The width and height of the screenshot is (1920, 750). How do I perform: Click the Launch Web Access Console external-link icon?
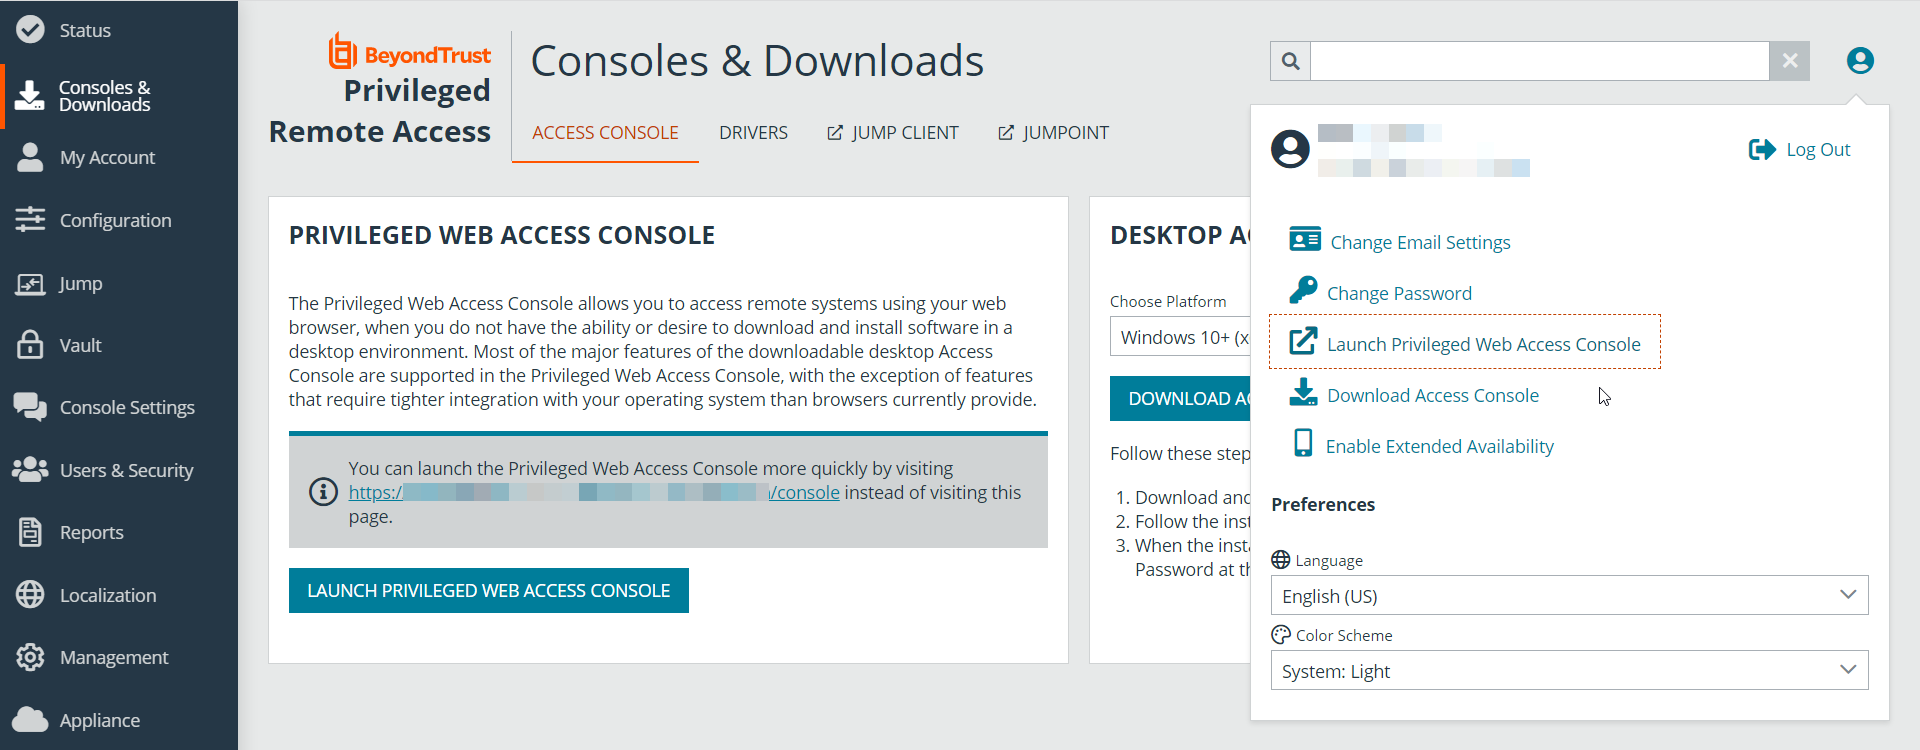[1303, 341]
